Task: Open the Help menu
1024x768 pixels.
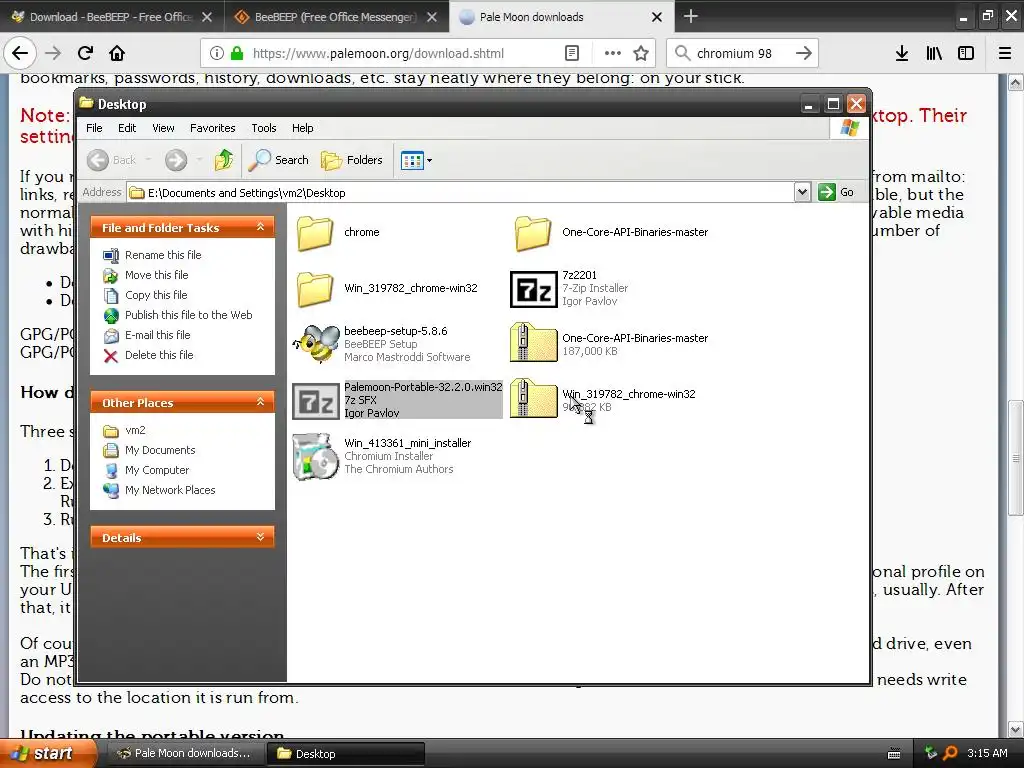Action: click(x=302, y=128)
